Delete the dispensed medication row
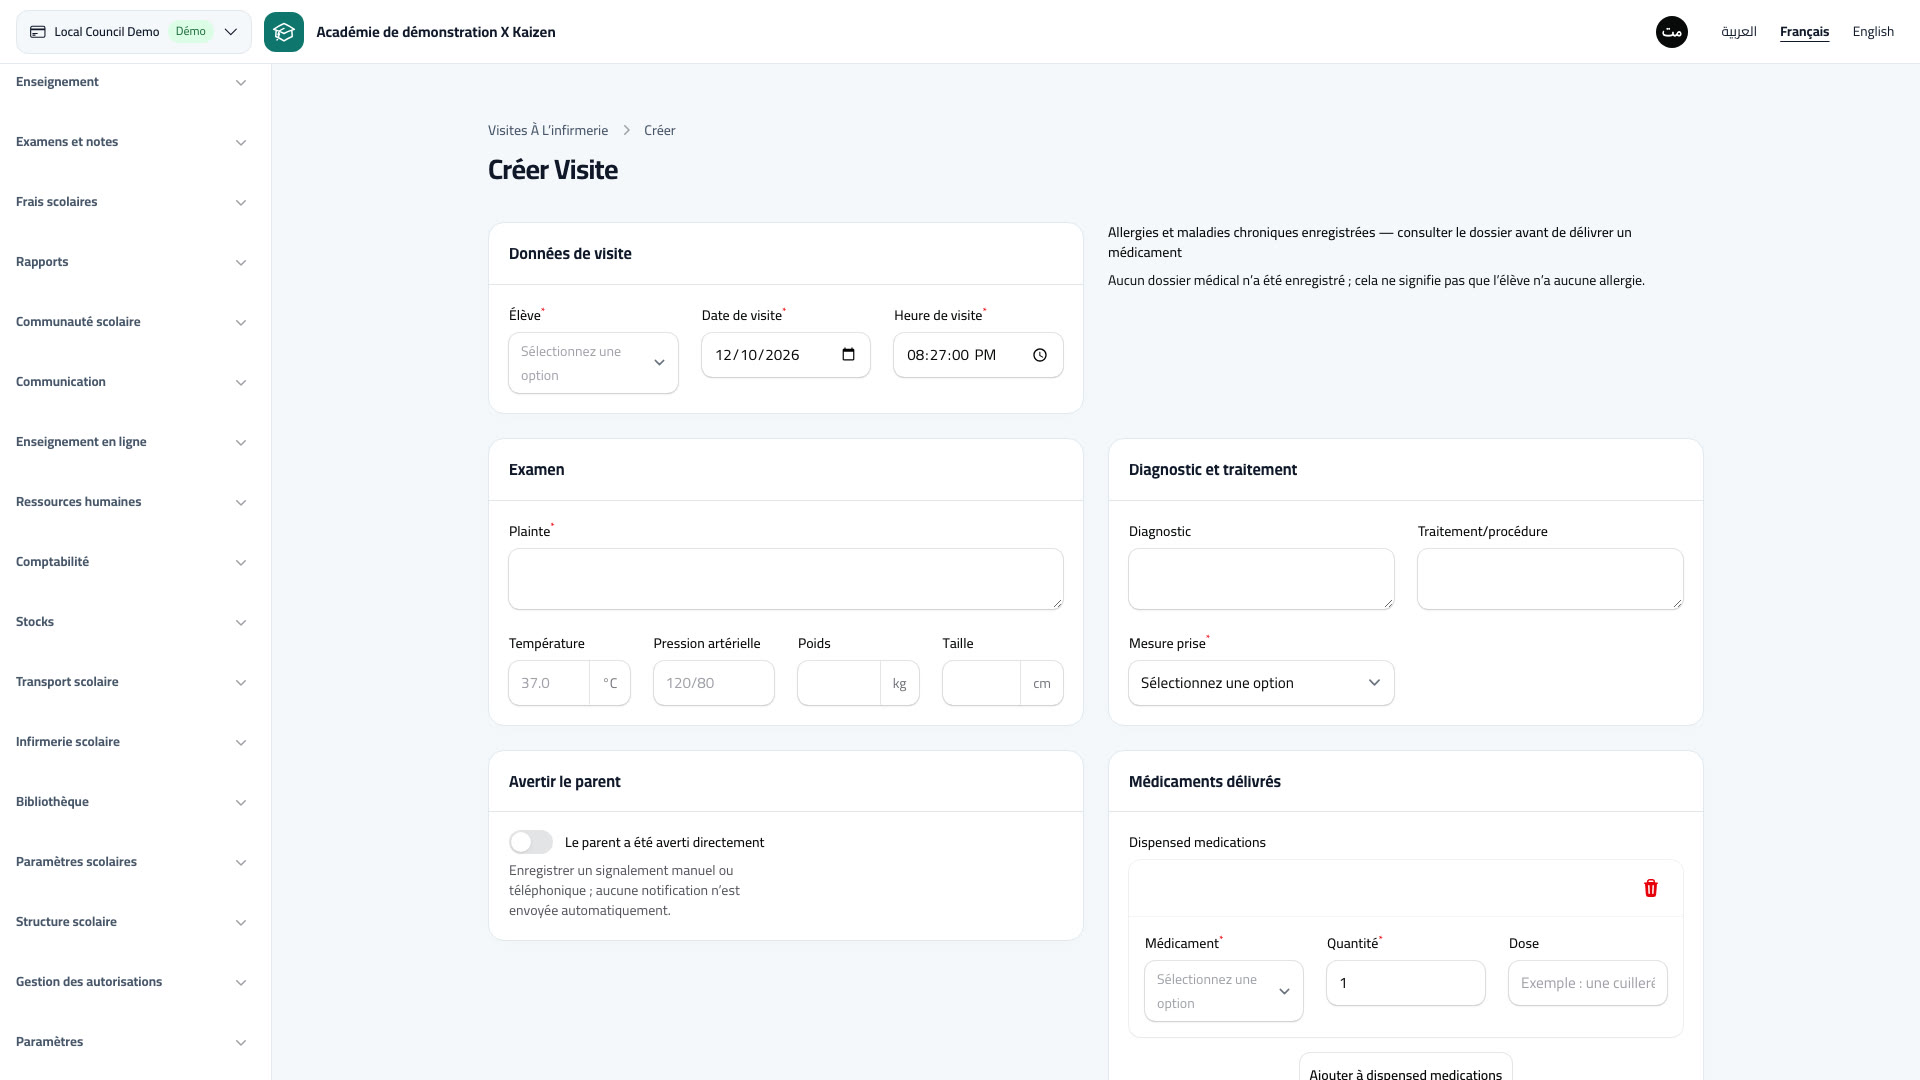The image size is (1920, 1080). (x=1651, y=888)
